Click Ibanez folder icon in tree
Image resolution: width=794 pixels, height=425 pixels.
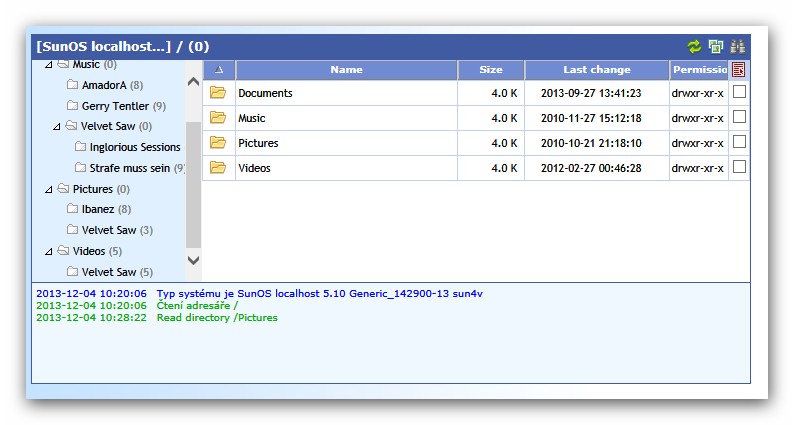[72, 209]
